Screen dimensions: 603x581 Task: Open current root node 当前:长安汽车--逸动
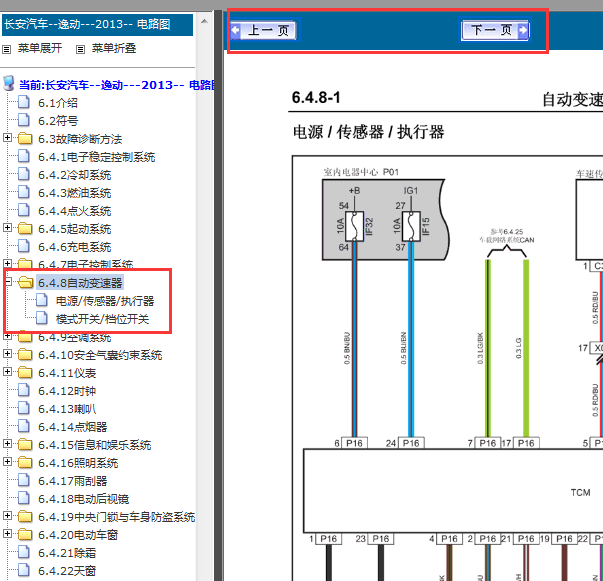point(117,85)
